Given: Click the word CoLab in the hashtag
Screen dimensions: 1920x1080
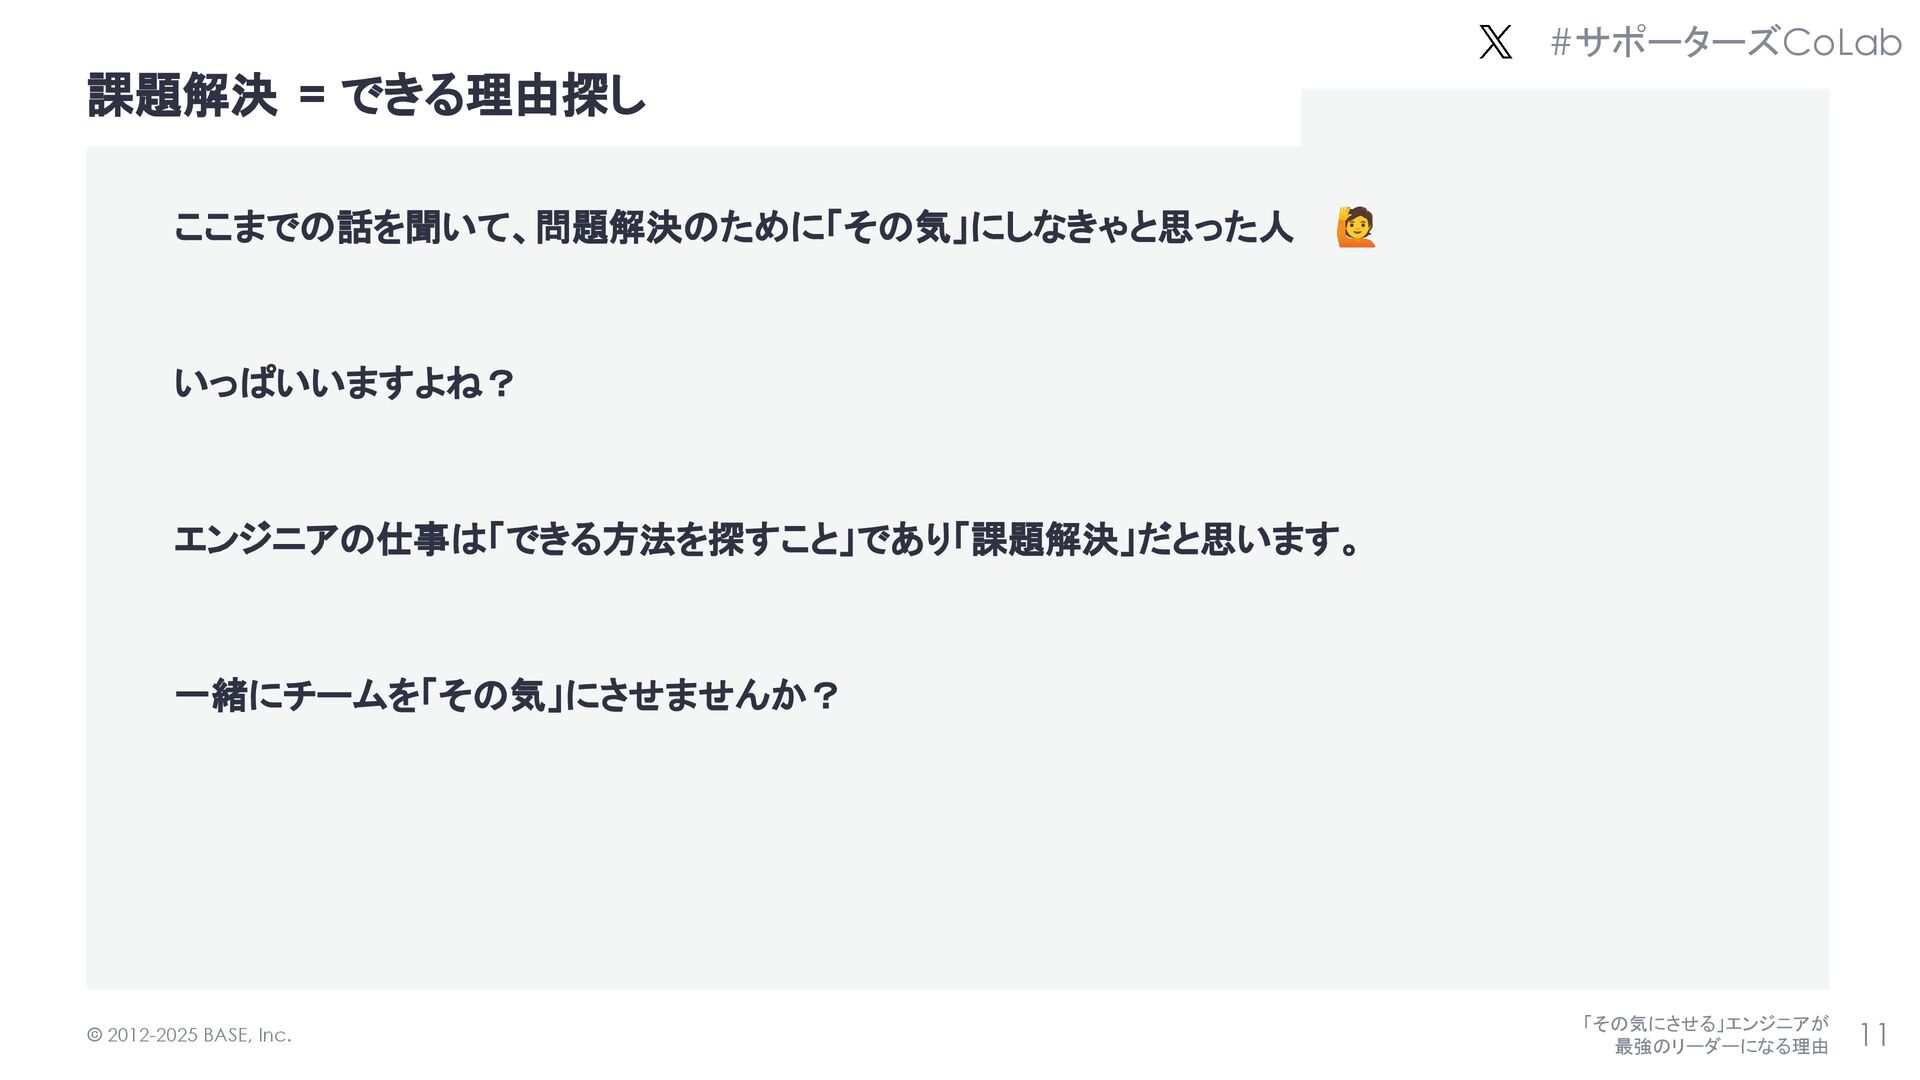Looking at the screenshot, I should [1842, 42].
